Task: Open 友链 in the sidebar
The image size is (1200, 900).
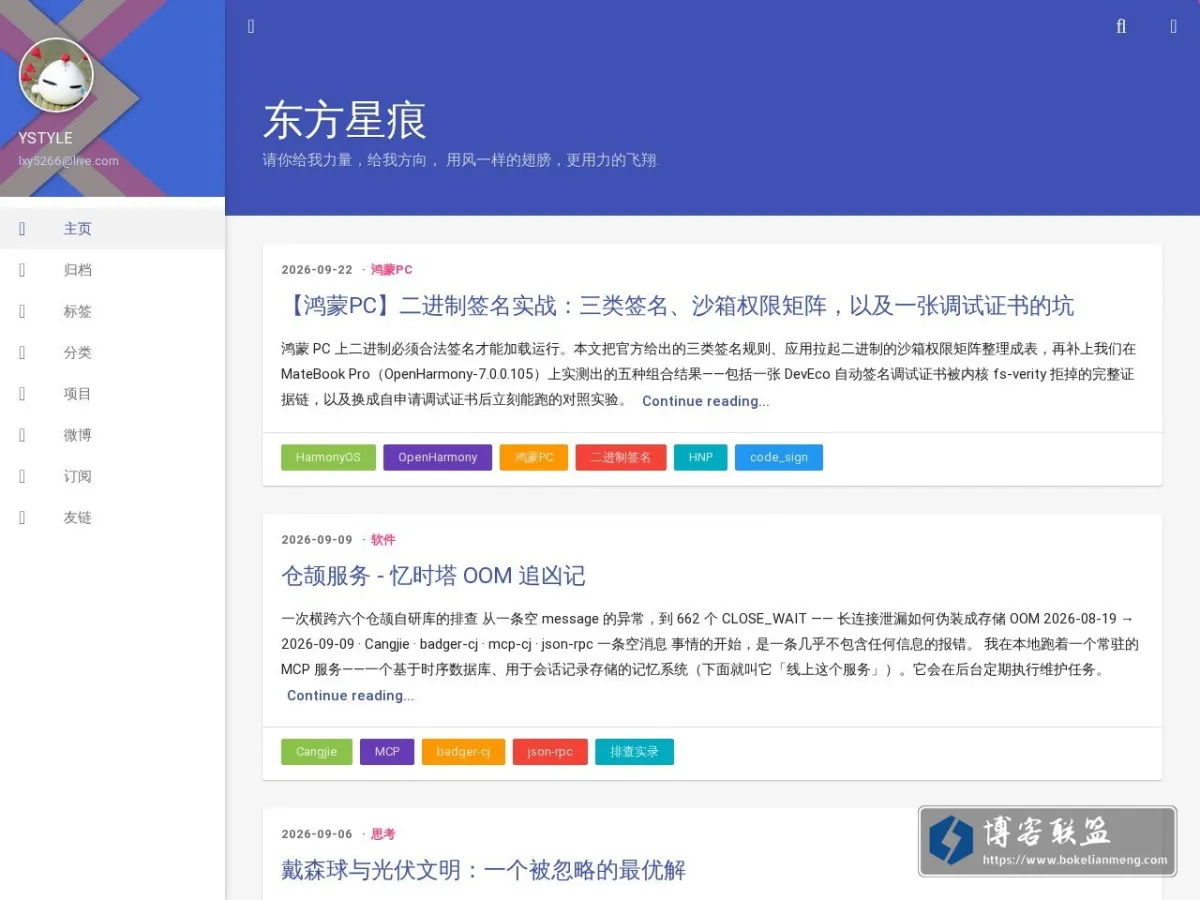Action: [x=112, y=517]
